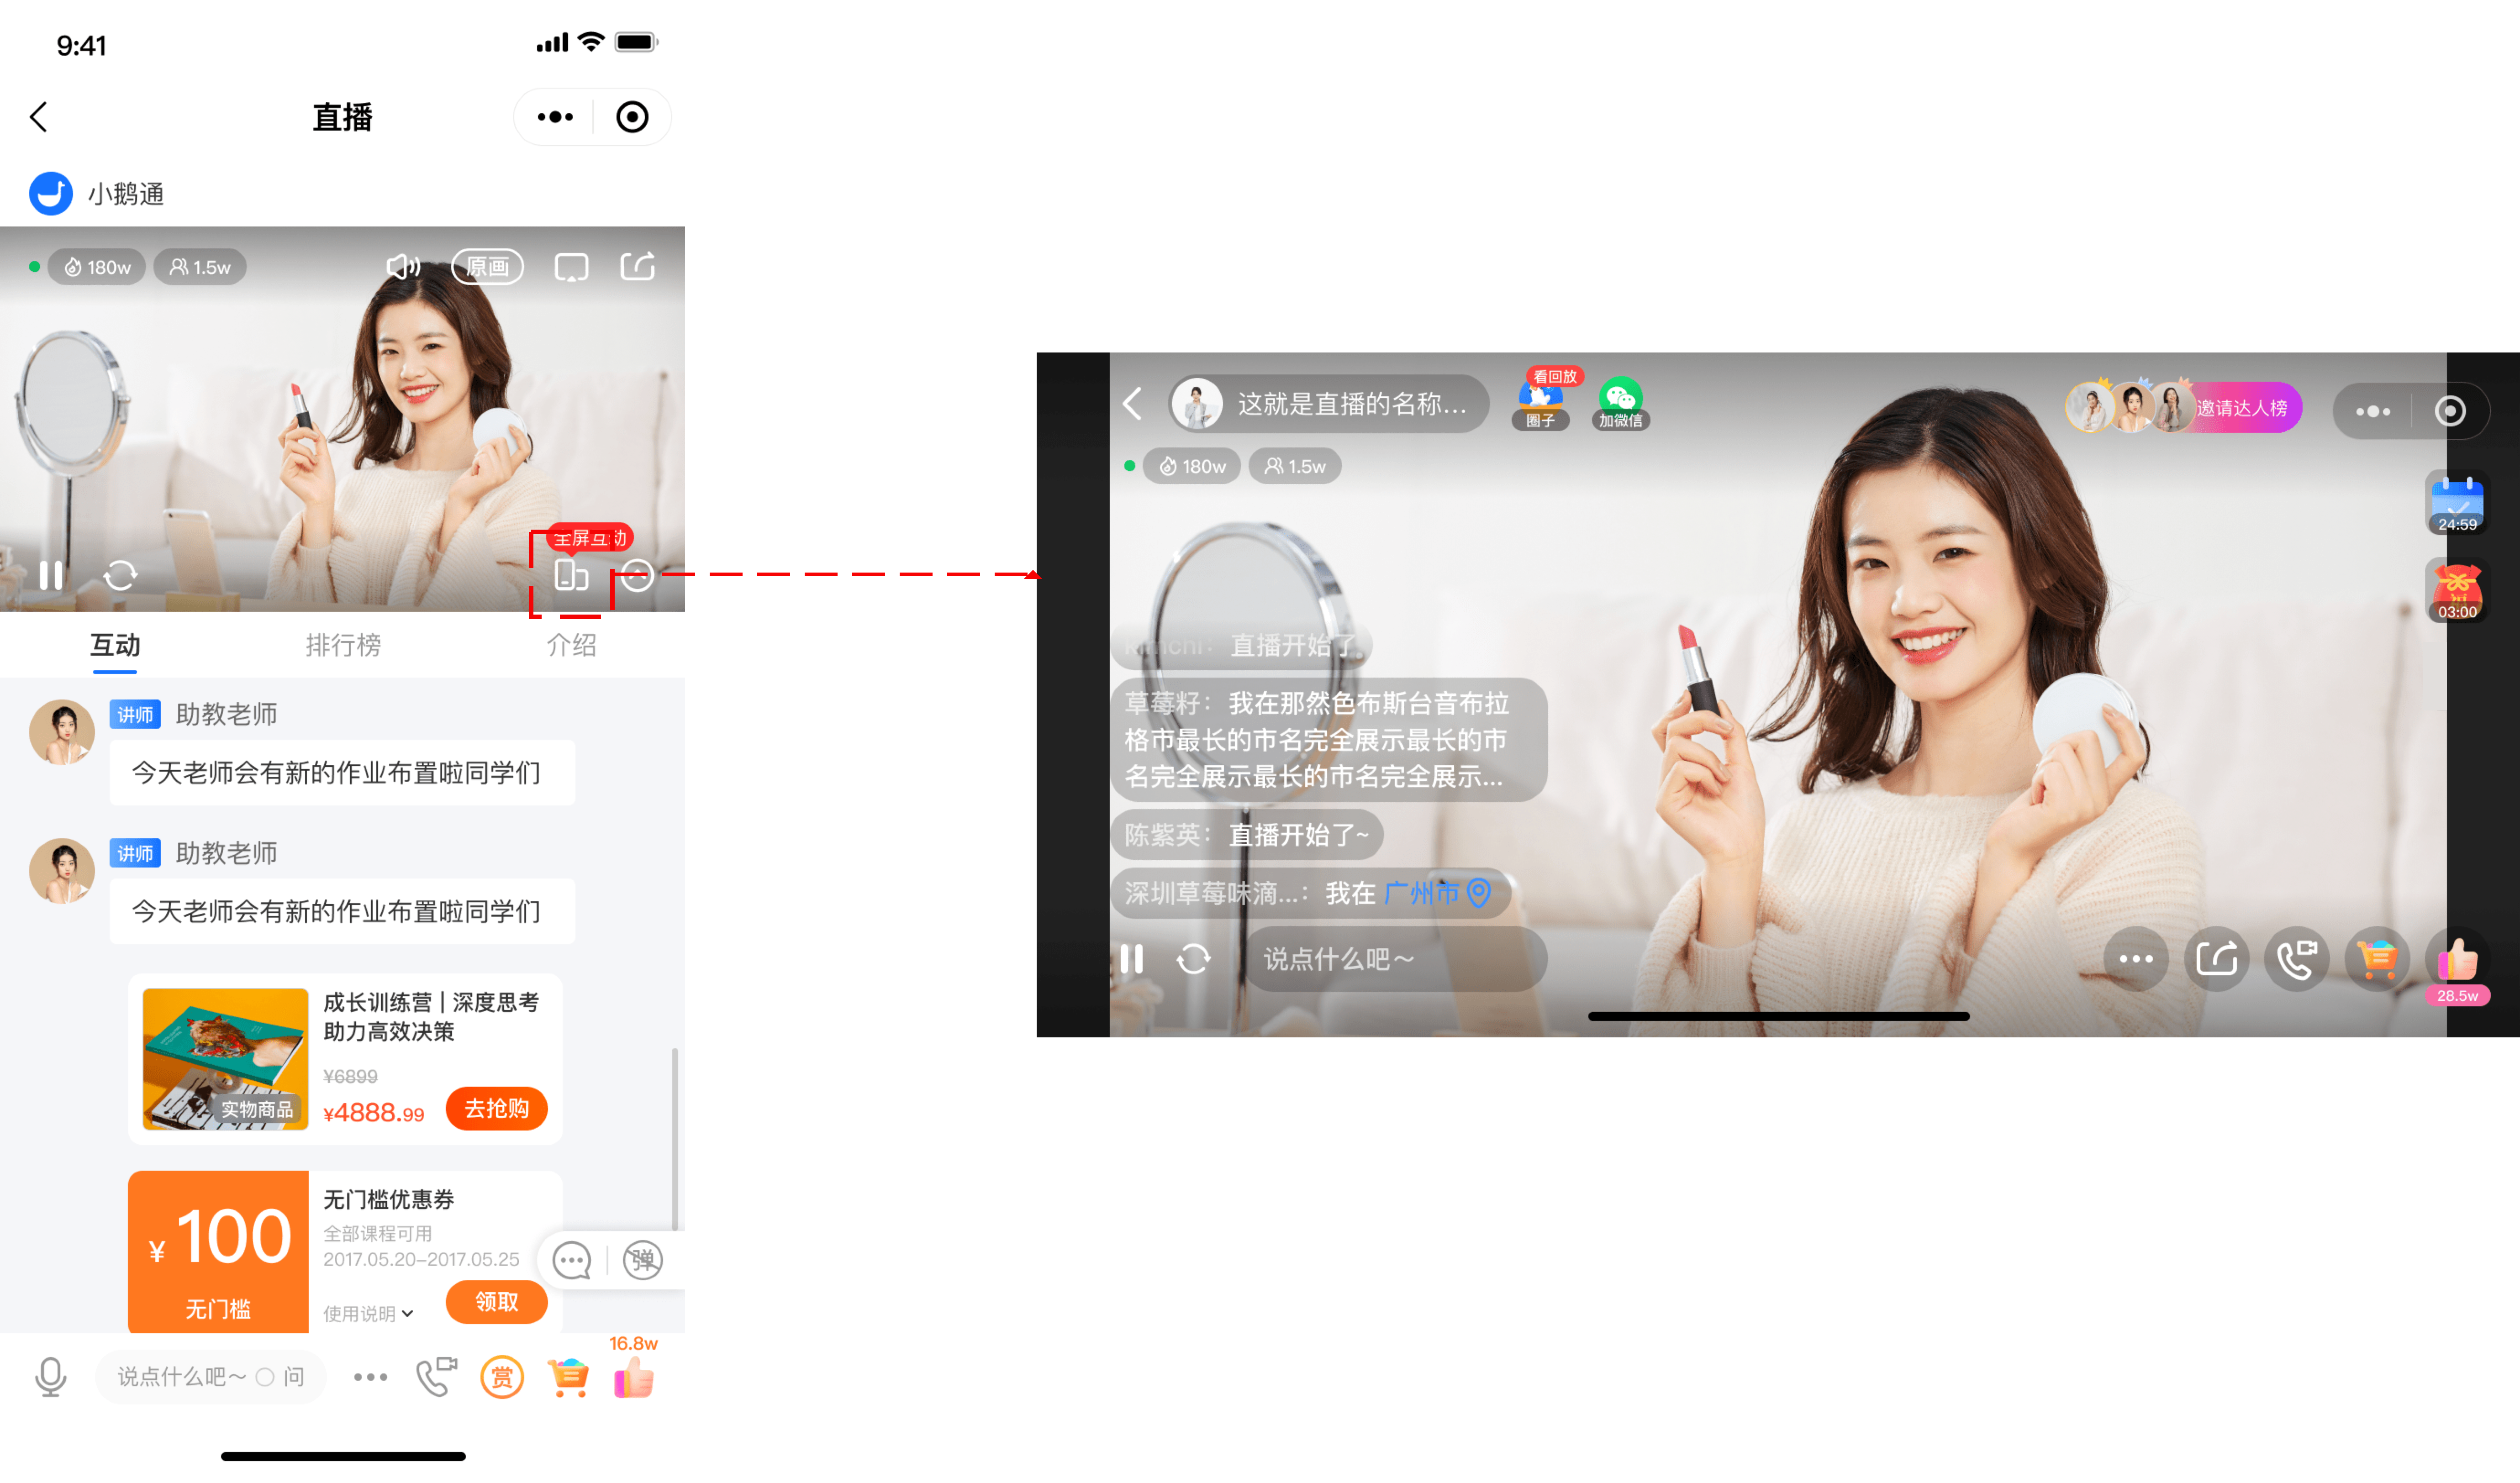
Task: Pause the landscape live video
Action: pyautogui.click(x=1131, y=959)
